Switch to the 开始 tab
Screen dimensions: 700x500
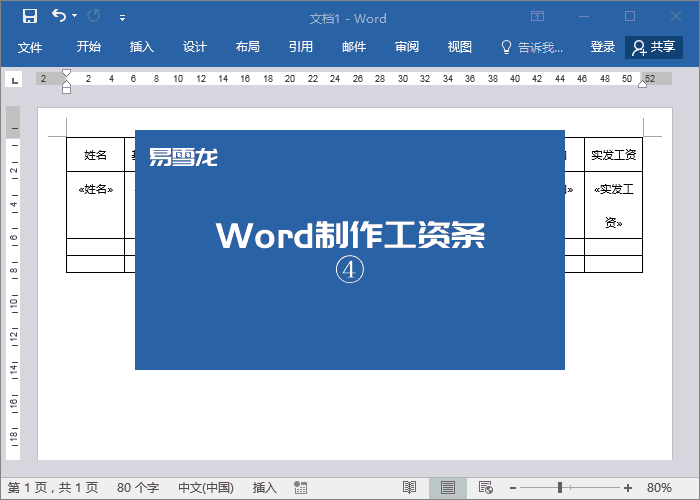coord(88,47)
